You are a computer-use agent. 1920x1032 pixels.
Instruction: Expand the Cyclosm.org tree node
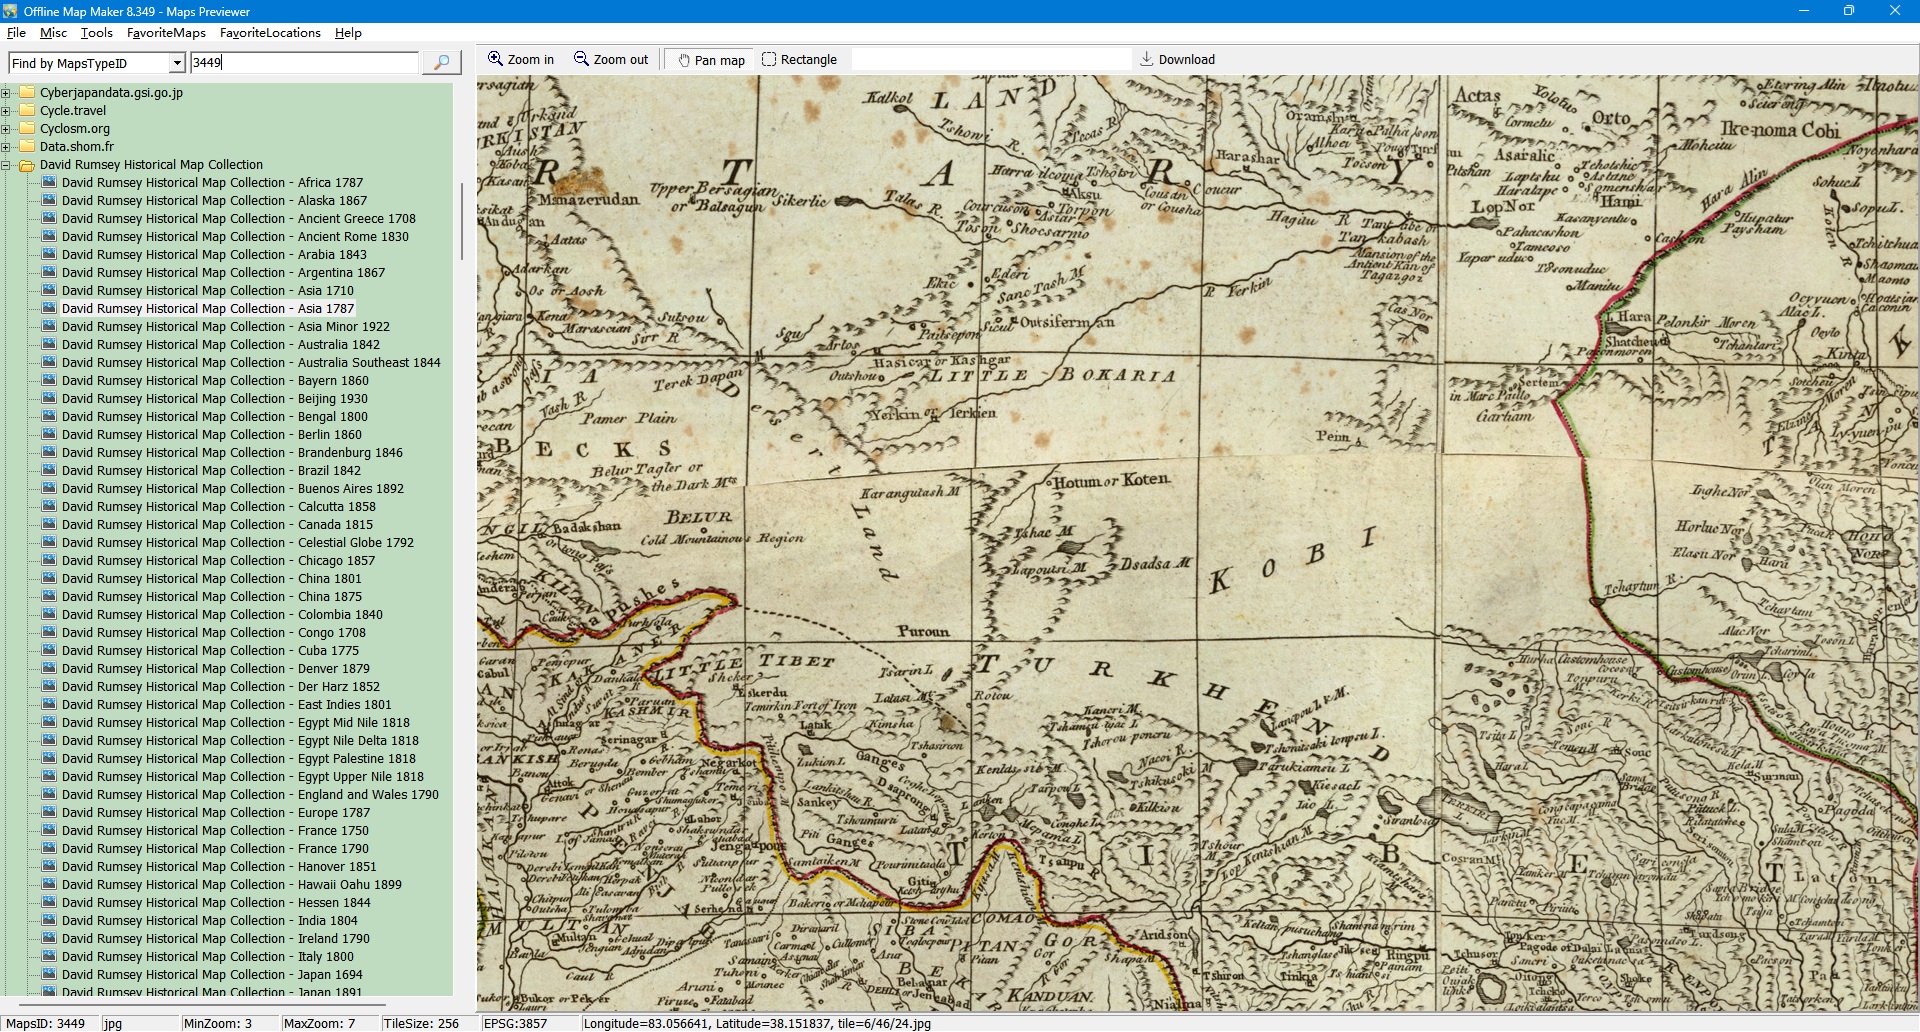[x=6, y=129]
